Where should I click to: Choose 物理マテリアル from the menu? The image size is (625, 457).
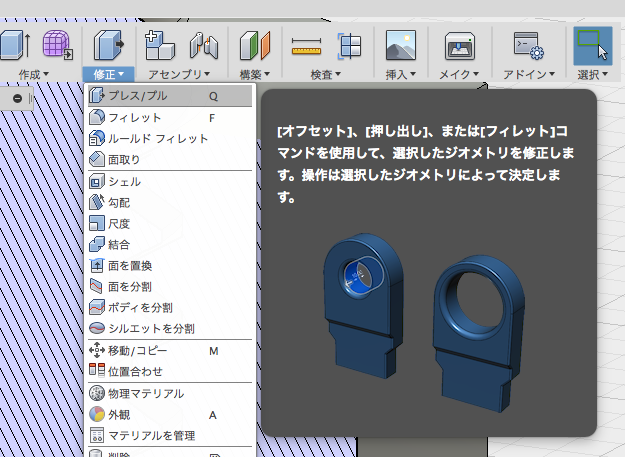170,394
